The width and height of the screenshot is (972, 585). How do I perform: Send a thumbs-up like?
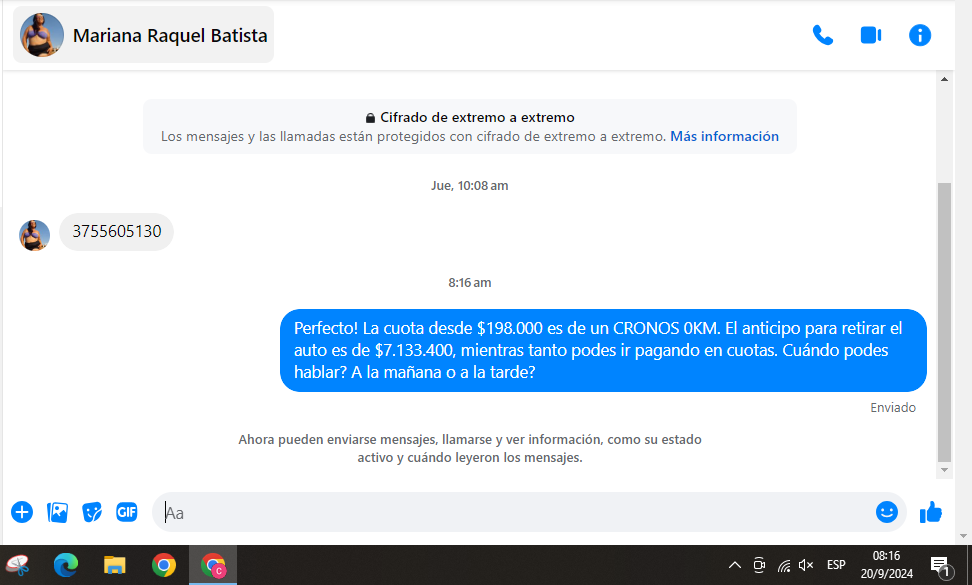(x=931, y=512)
